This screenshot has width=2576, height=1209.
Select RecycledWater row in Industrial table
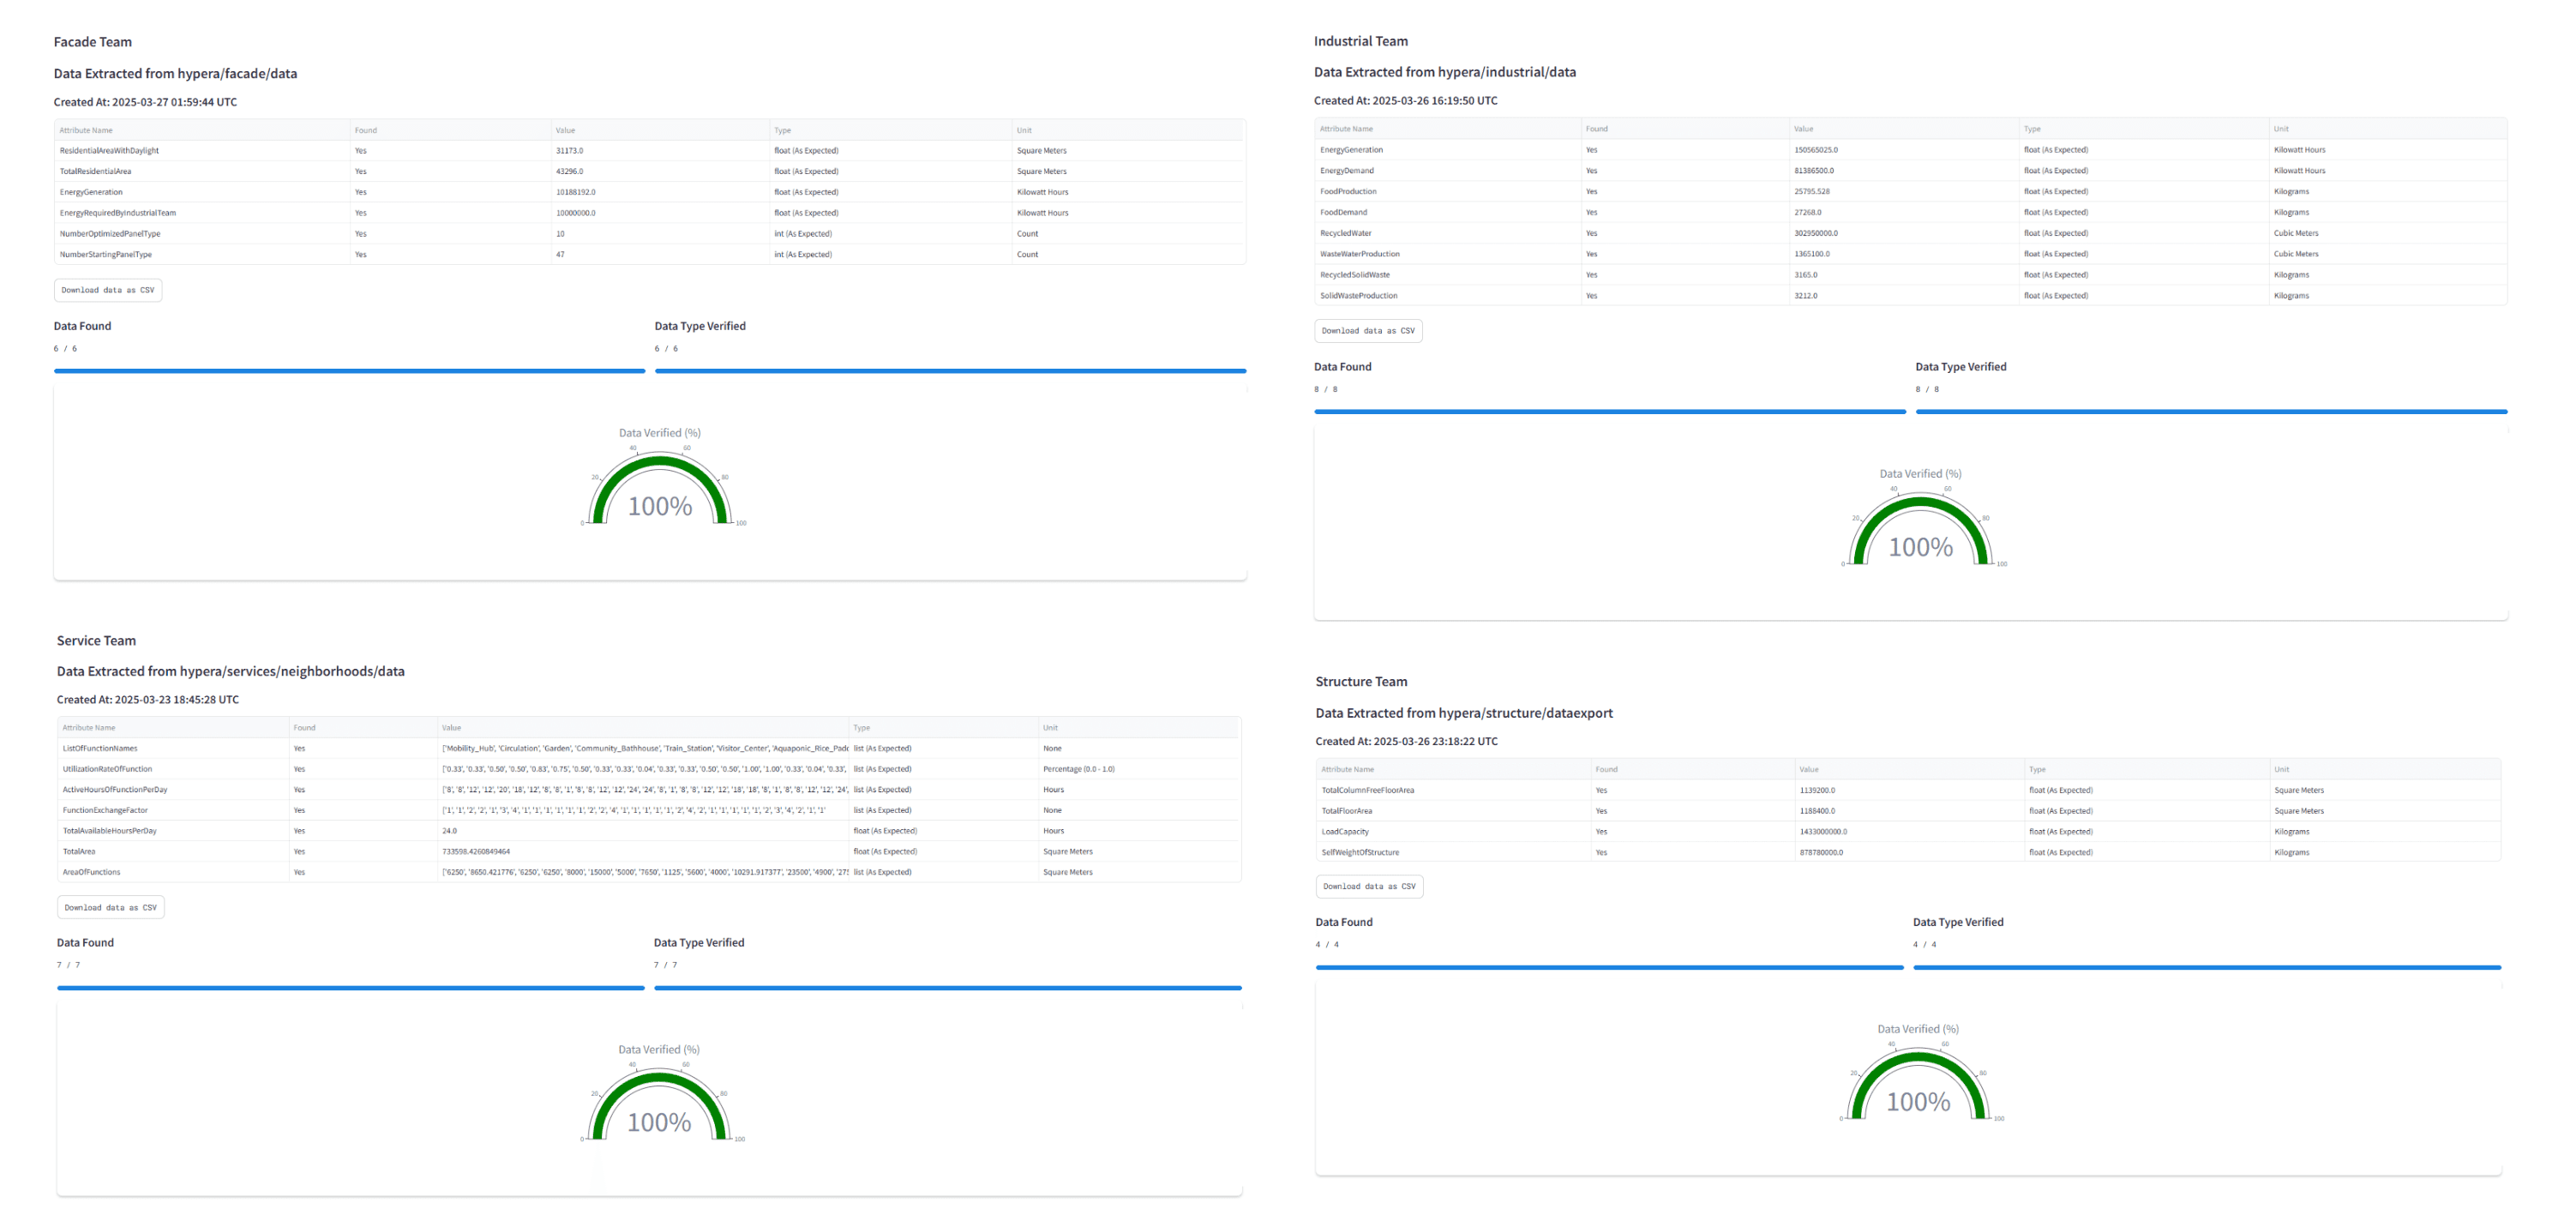point(1346,233)
